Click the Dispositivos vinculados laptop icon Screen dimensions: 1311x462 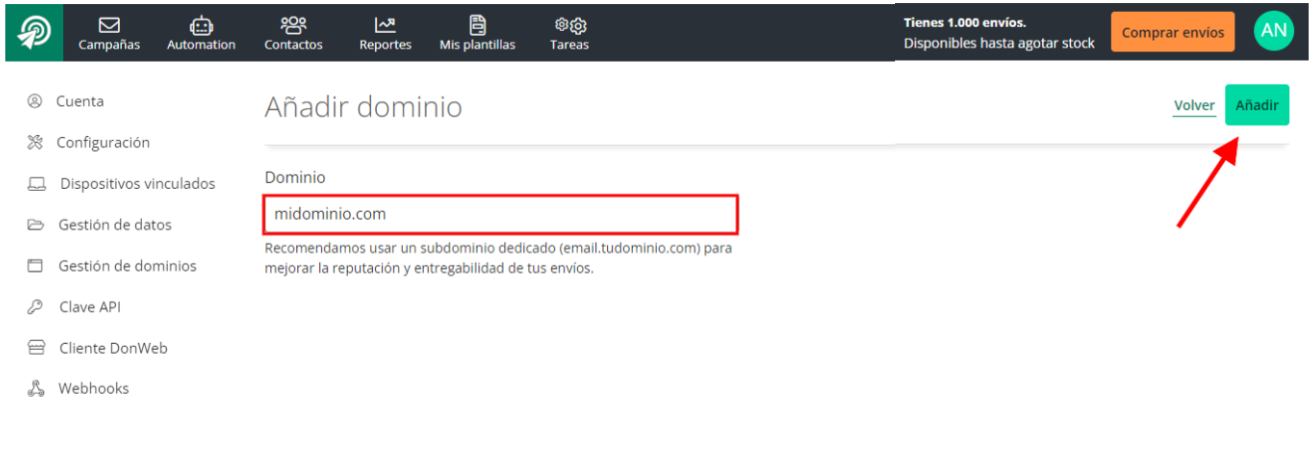pyautogui.click(x=36, y=184)
